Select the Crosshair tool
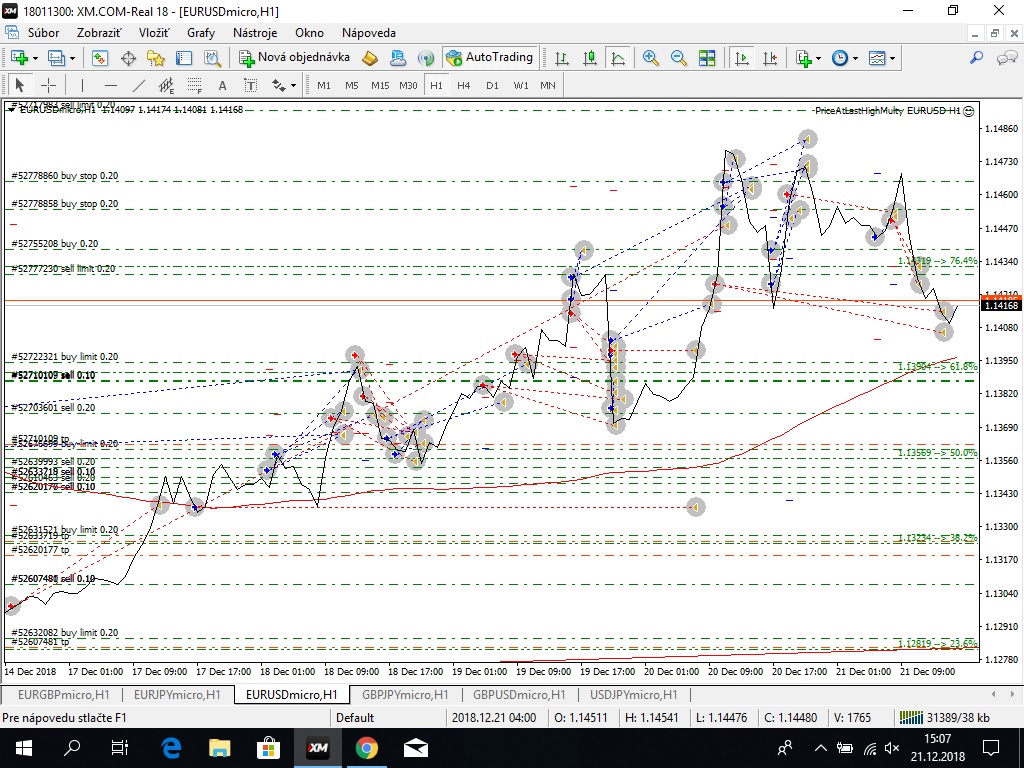 48,86
